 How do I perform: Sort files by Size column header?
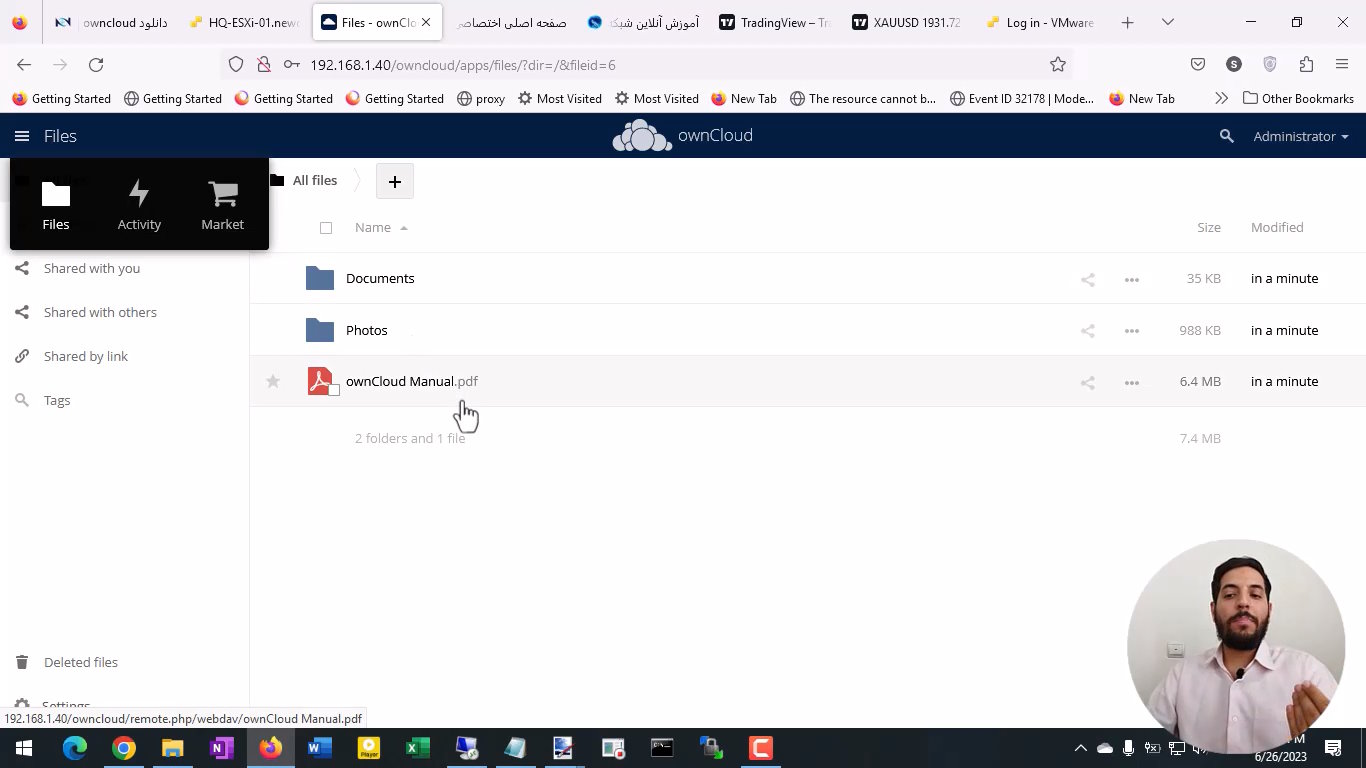(x=1209, y=228)
